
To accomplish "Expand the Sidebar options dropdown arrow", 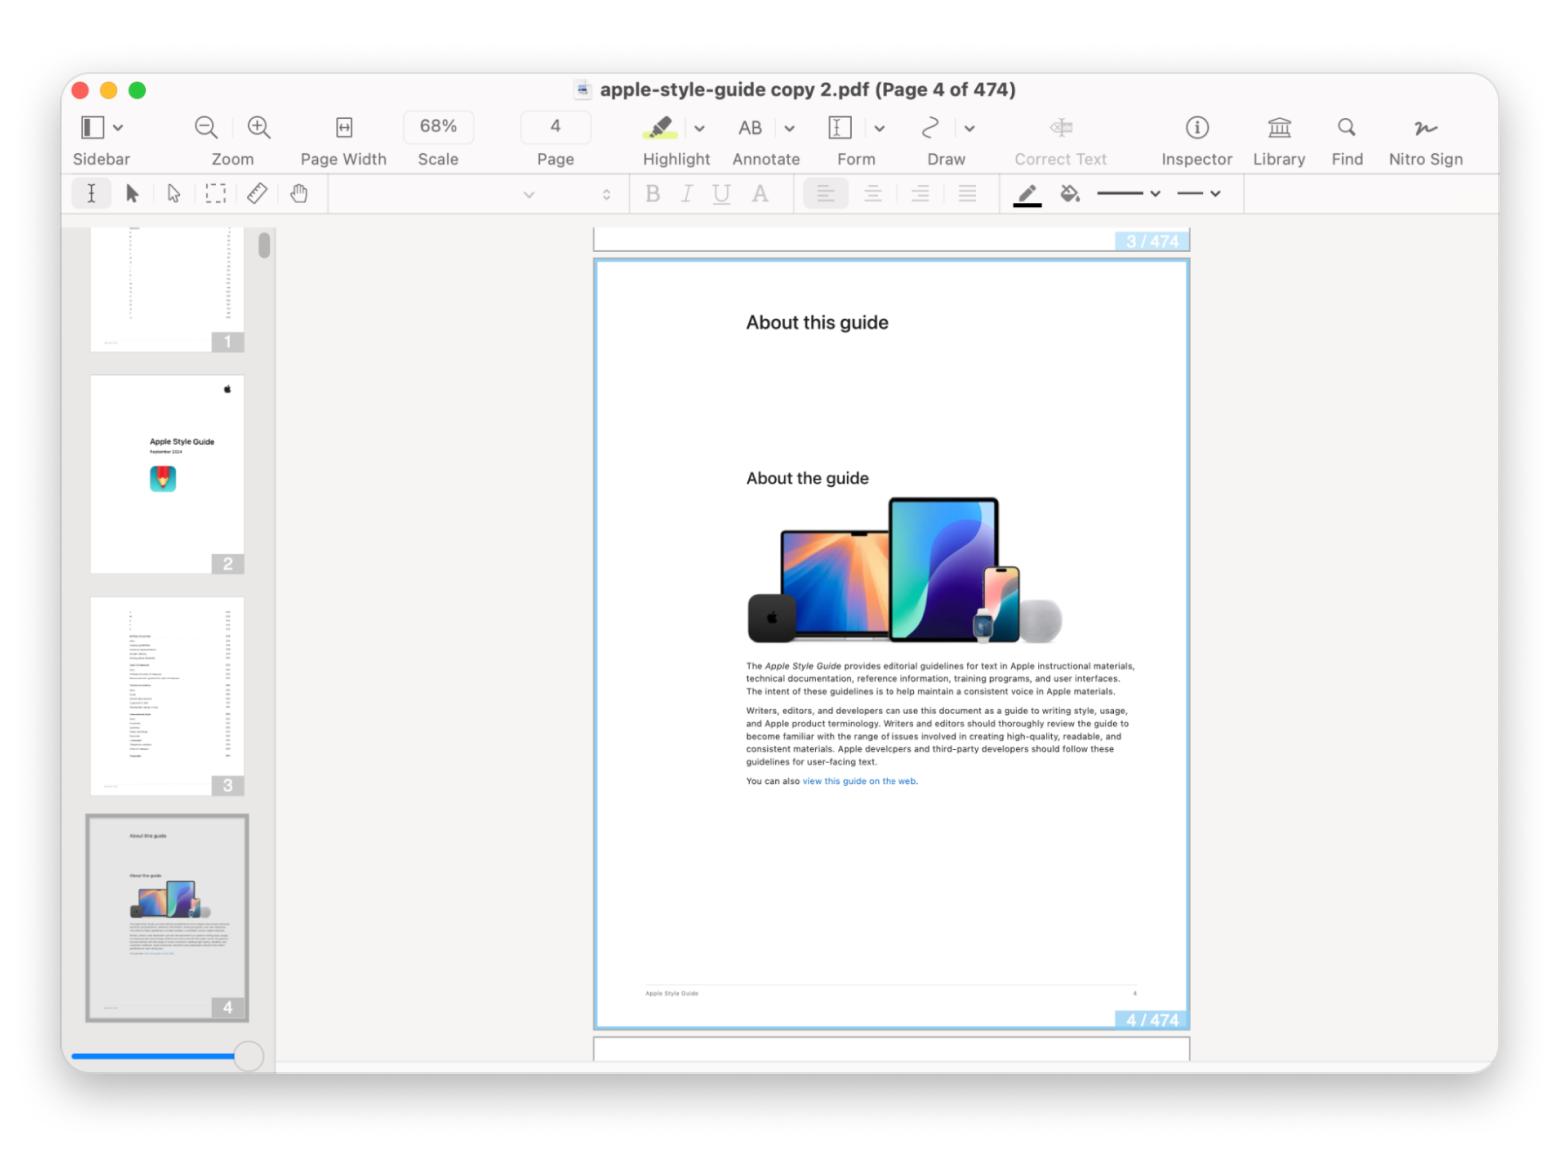I will pyautogui.click(x=118, y=128).
